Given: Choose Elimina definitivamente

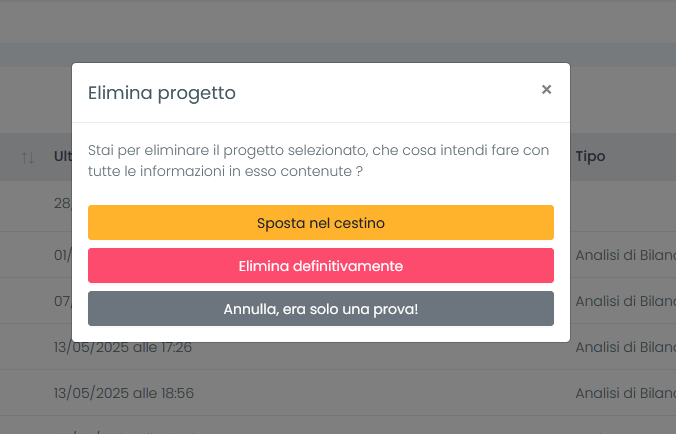Looking at the screenshot, I should 321,265.
